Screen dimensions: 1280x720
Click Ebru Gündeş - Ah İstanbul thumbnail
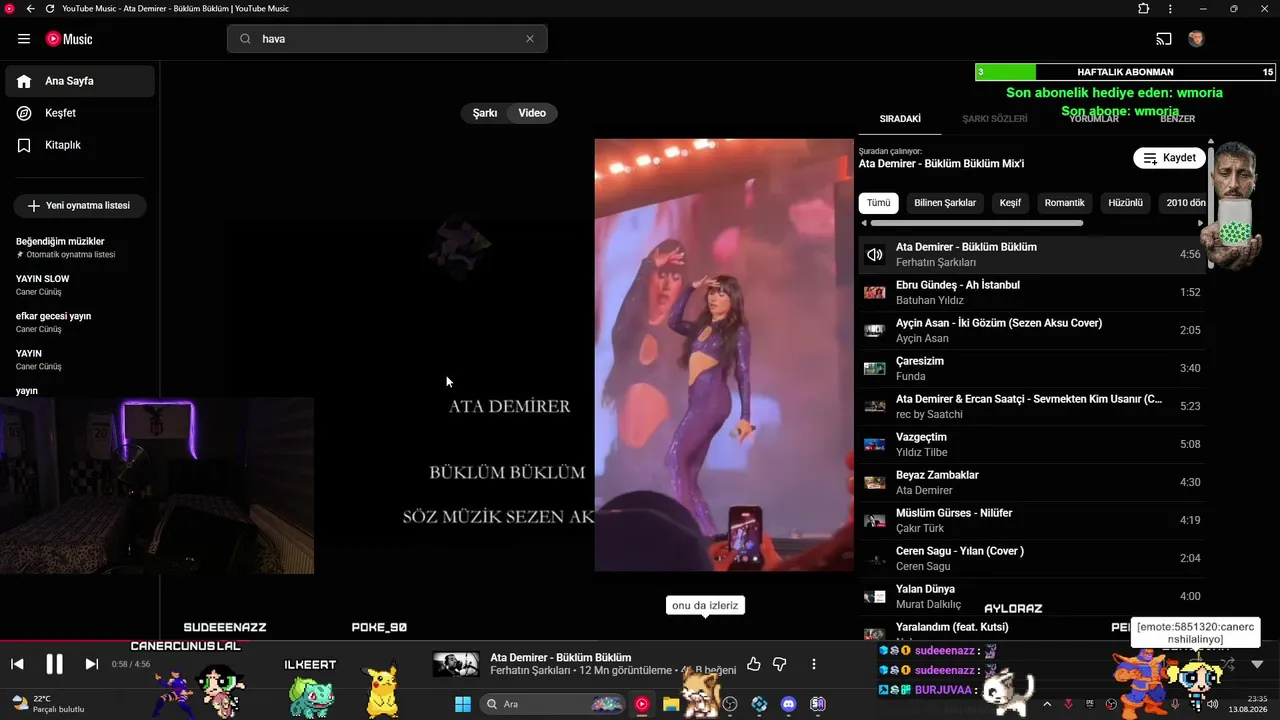[875, 293]
